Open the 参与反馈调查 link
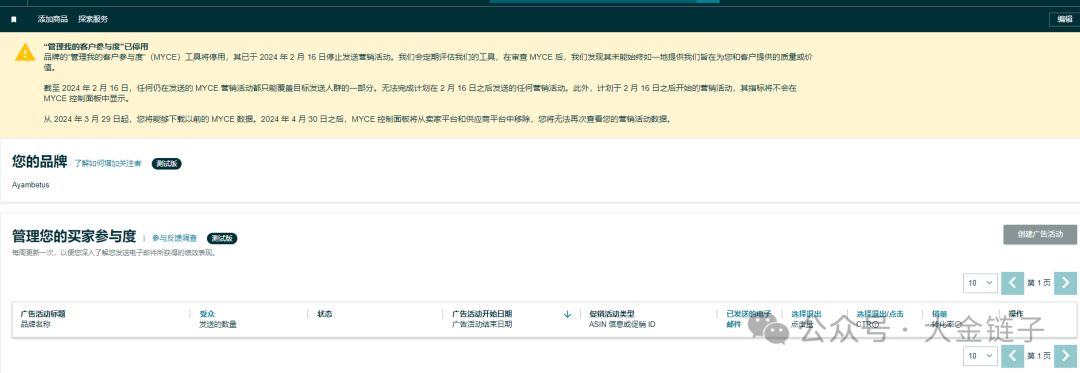Screen dimensions: 1080x373 click(x=174, y=237)
